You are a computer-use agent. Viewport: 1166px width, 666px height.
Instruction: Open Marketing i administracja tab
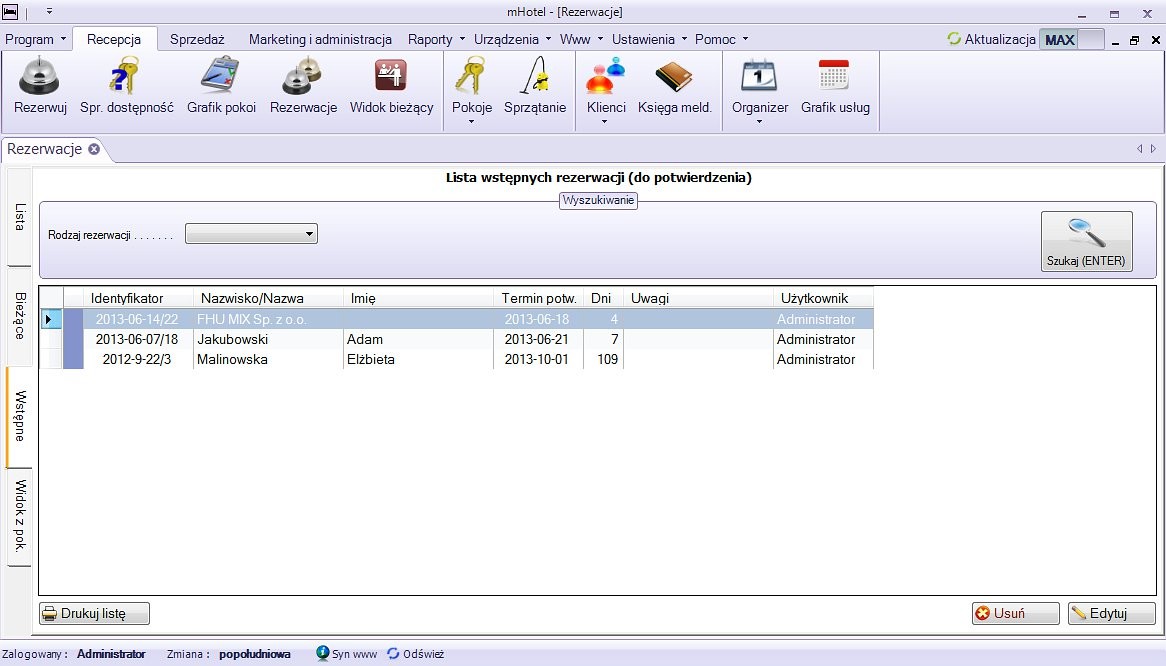coord(320,39)
